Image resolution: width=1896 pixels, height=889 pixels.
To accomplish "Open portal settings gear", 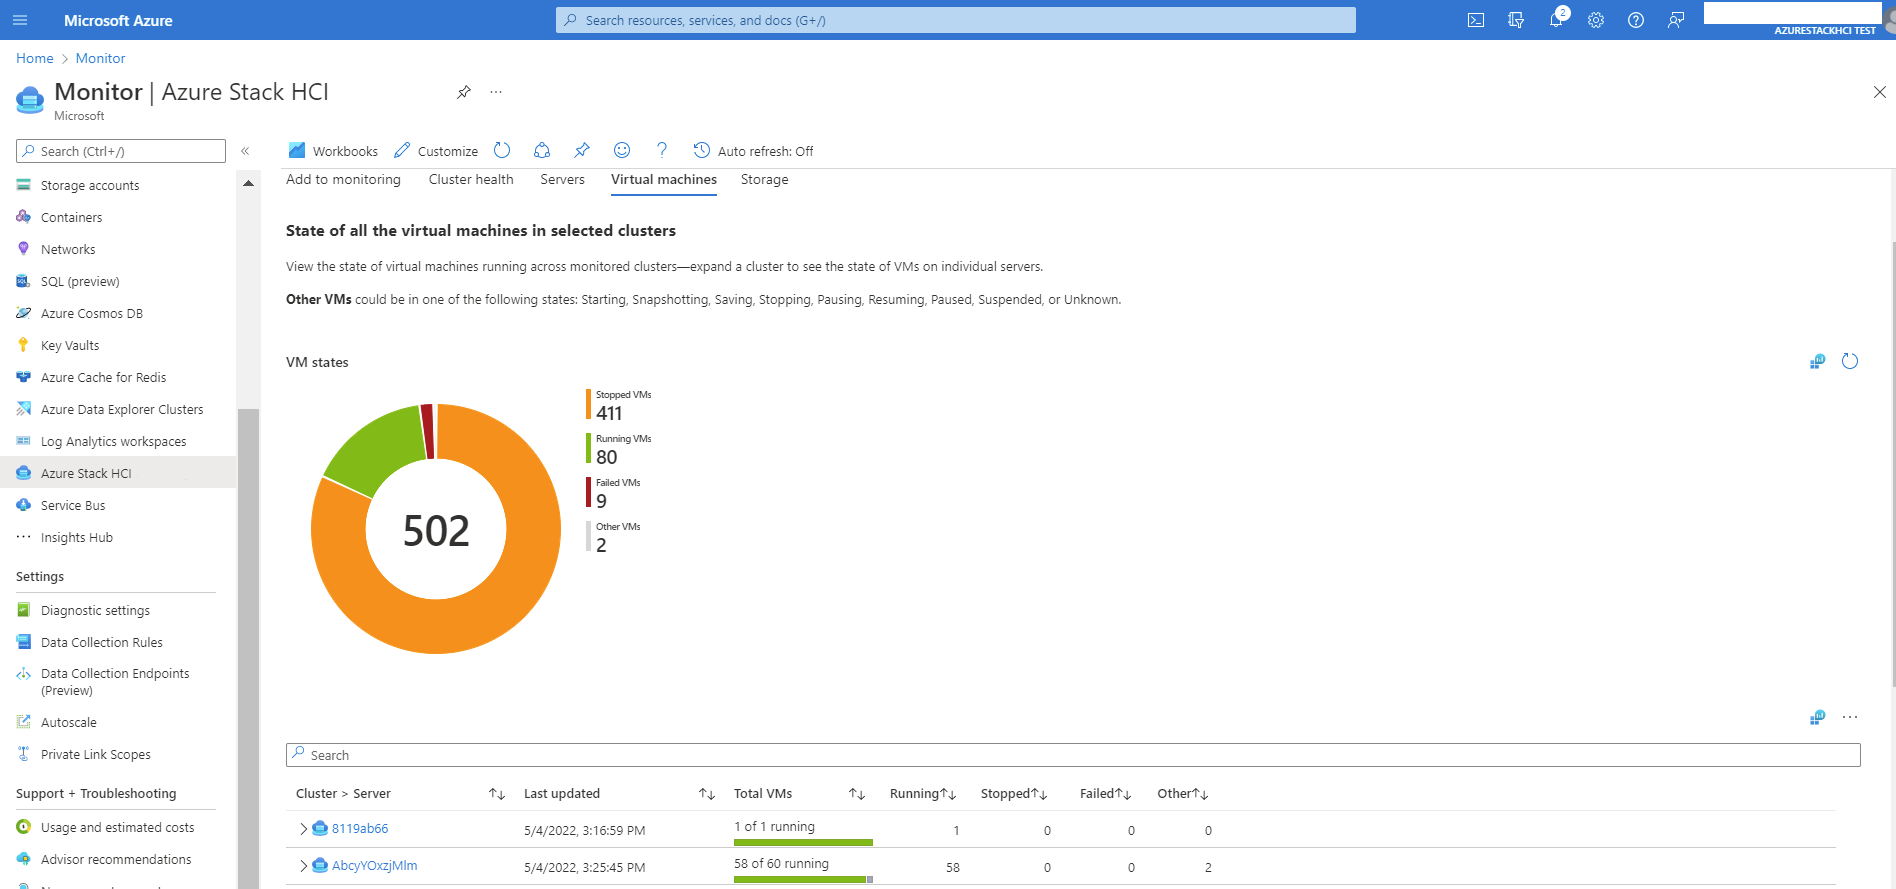I will (x=1596, y=20).
